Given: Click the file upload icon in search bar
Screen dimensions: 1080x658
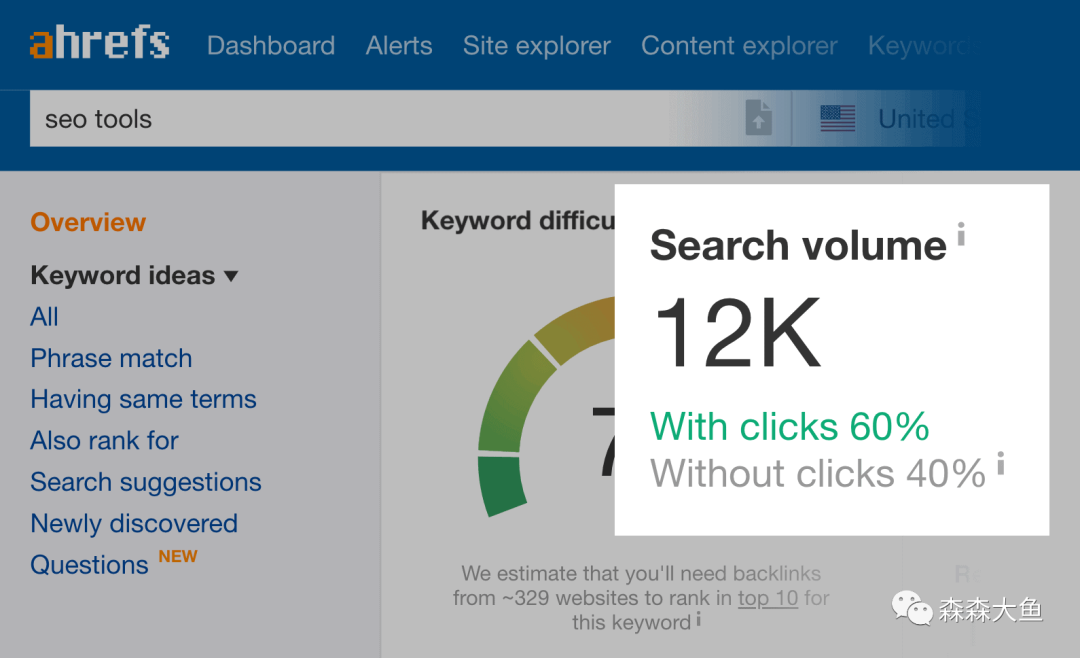Looking at the screenshot, I should coord(759,120).
